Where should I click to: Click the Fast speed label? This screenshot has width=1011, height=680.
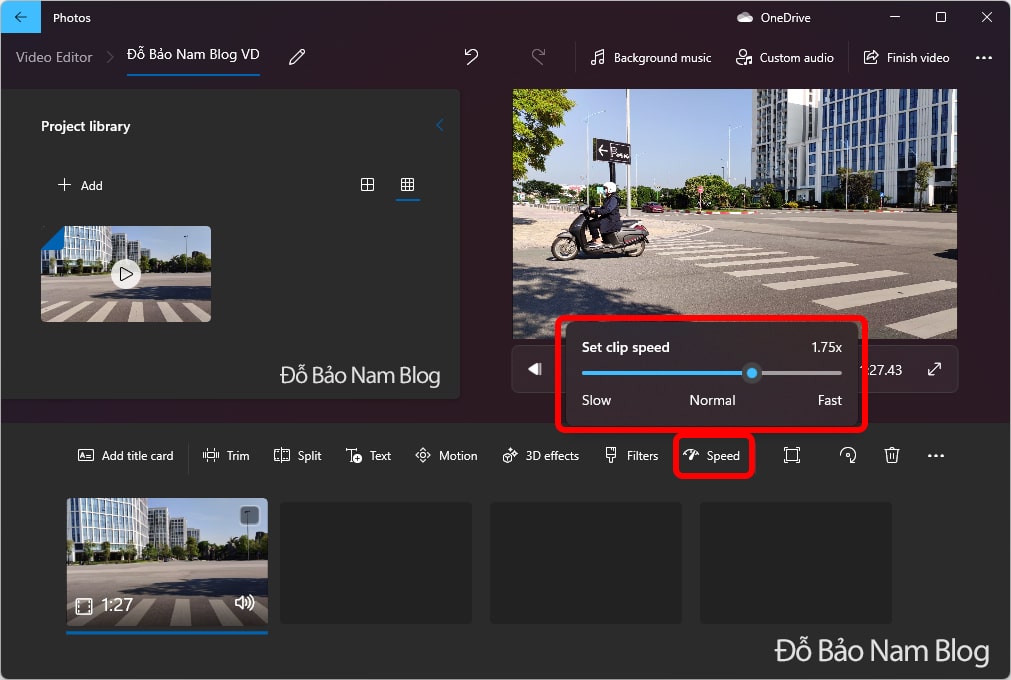[829, 400]
